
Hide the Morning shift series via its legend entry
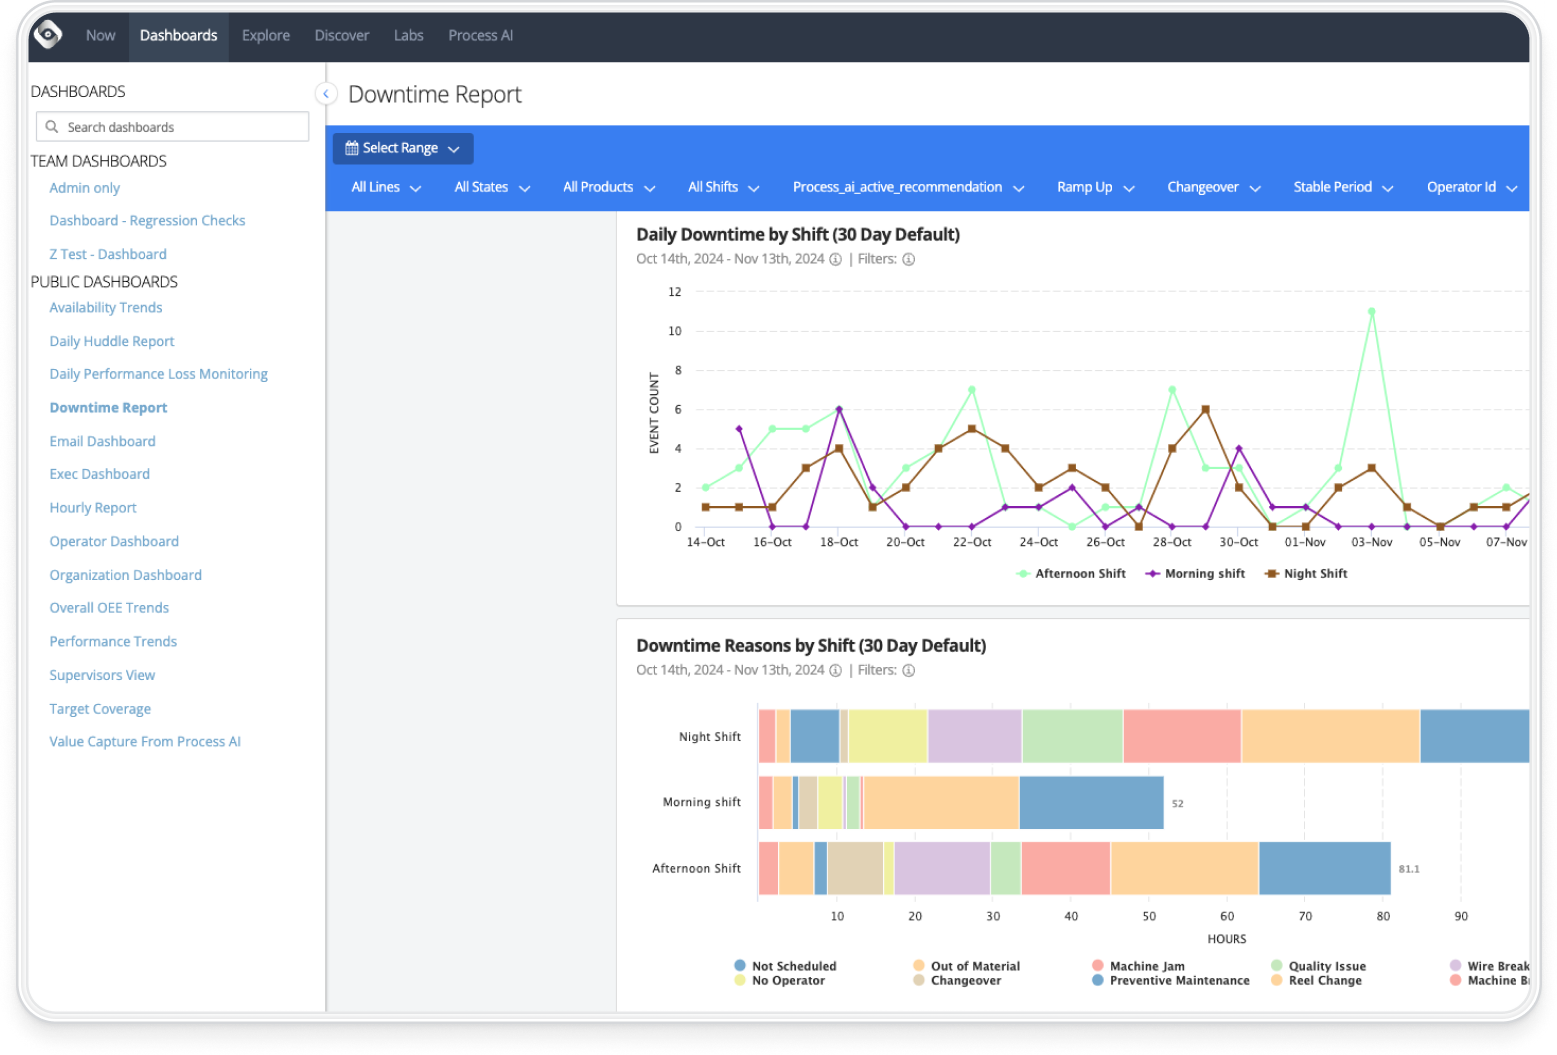(x=1194, y=573)
